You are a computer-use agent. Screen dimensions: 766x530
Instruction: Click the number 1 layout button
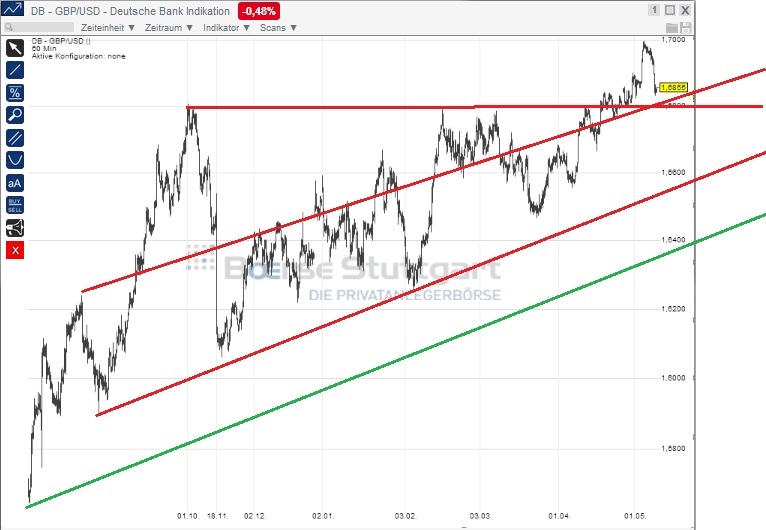pos(654,10)
